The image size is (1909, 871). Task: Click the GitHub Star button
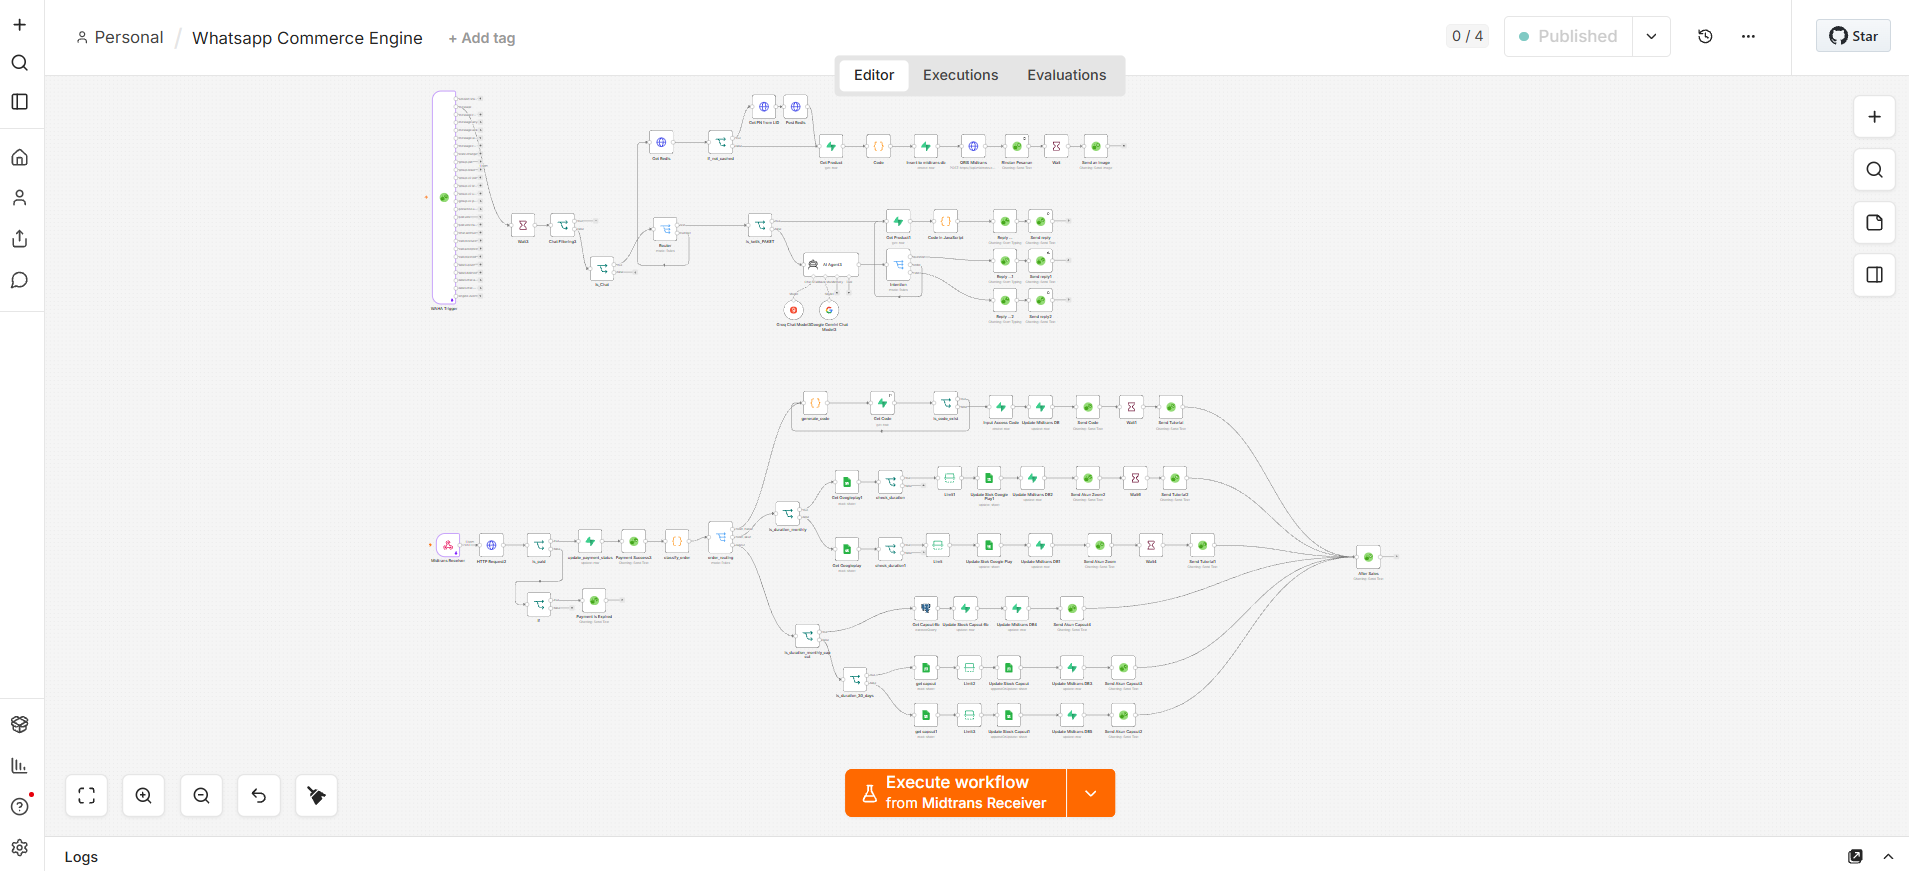(1853, 36)
